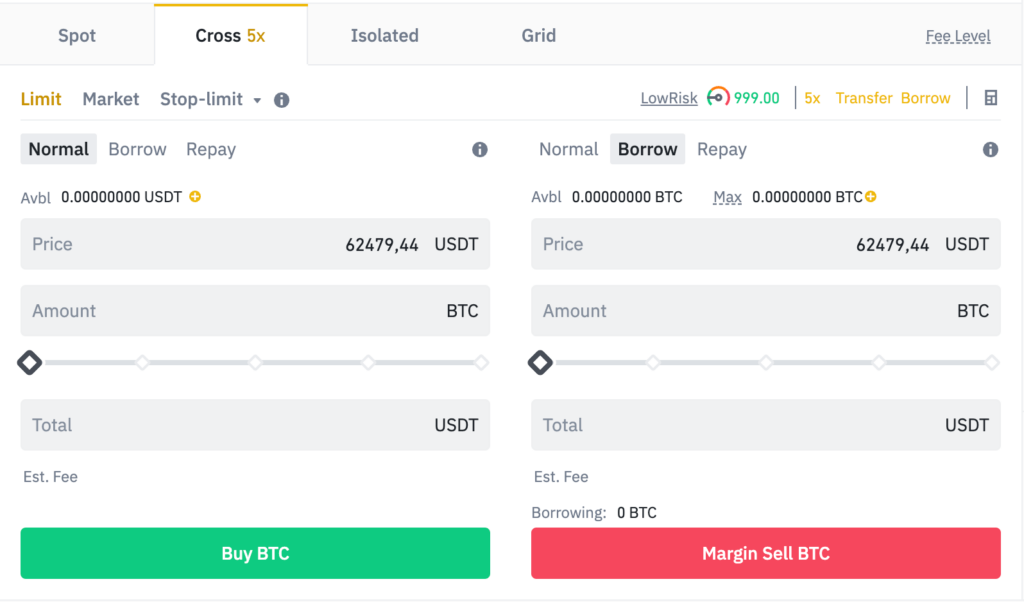
Task: Click the info icon on the buy panel
Action: point(479,149)
